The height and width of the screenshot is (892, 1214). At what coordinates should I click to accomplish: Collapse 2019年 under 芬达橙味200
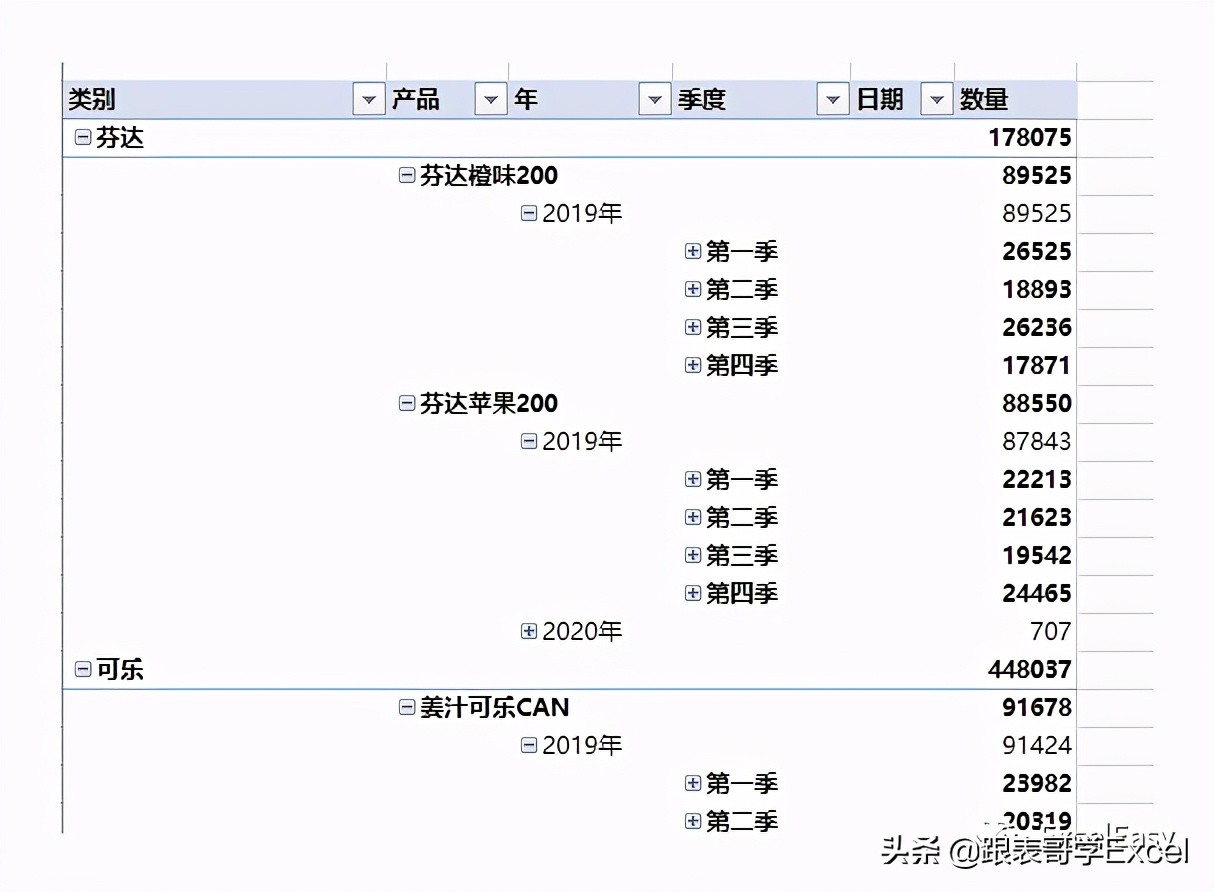coord(529,214)
